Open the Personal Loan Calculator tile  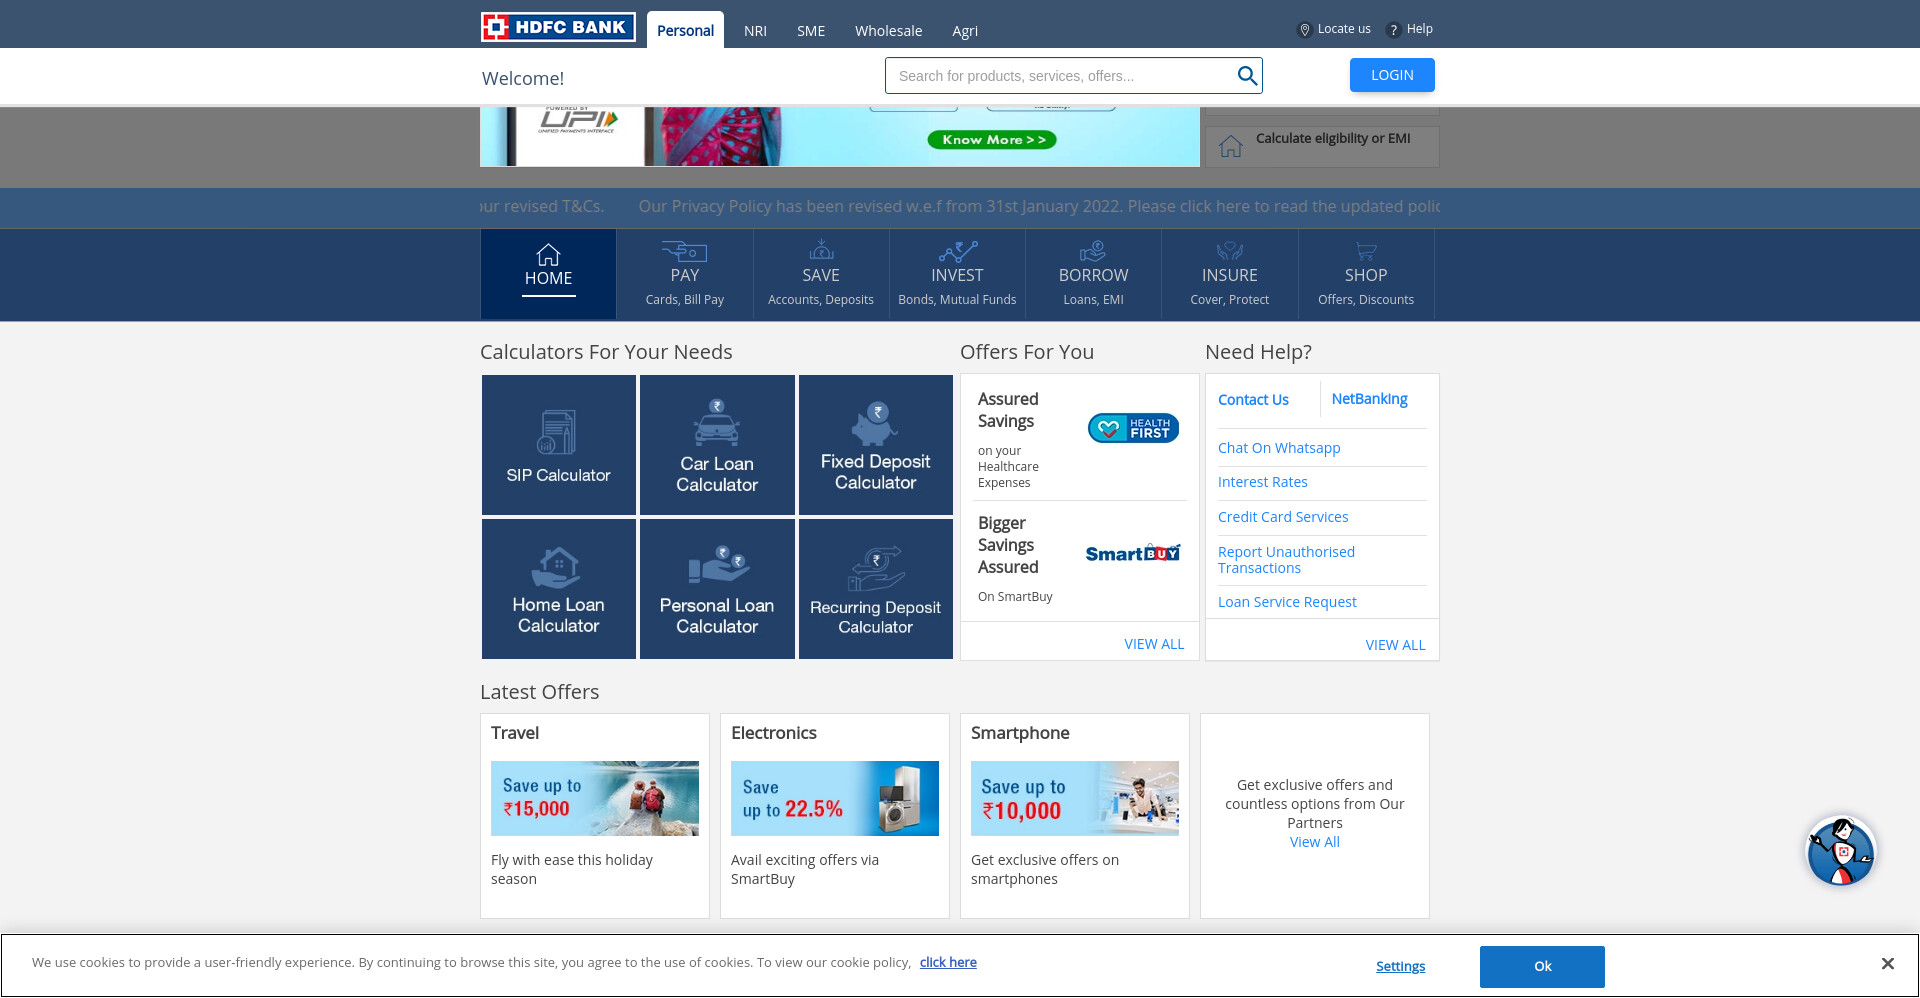717,589
